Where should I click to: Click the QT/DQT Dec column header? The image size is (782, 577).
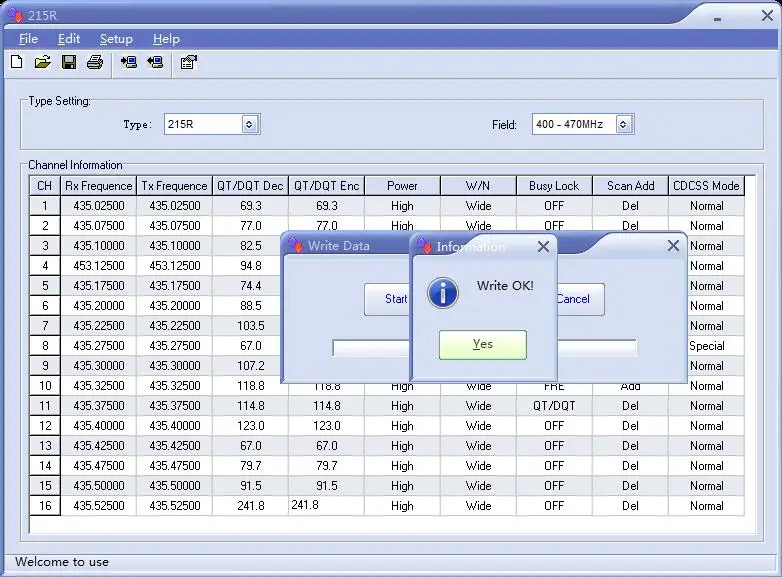click(250, 186)
